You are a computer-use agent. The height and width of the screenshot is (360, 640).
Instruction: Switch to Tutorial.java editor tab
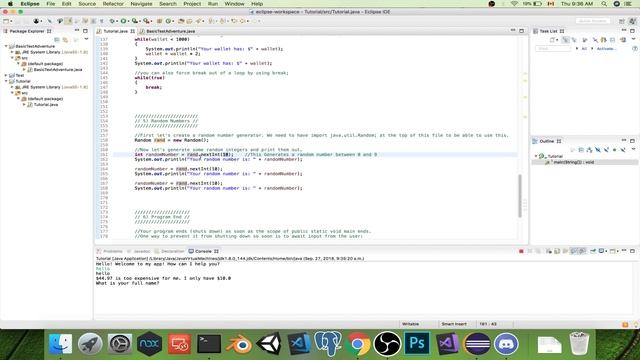click(x=116, y=31)
